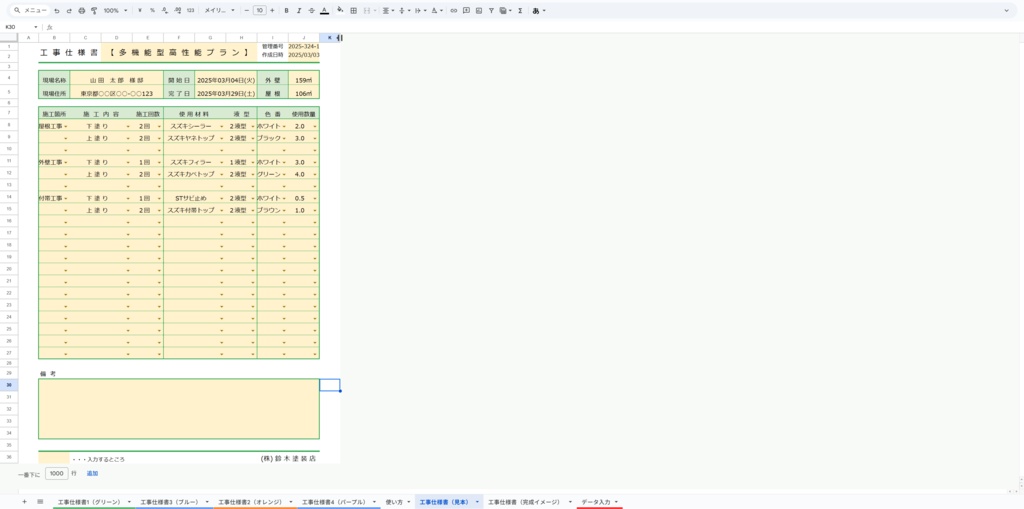The height and width of the screenshot is (509, 1024).
Task: Open the 100% zoom dropdown
Action: pyautogui.click(x=116, y=10)
